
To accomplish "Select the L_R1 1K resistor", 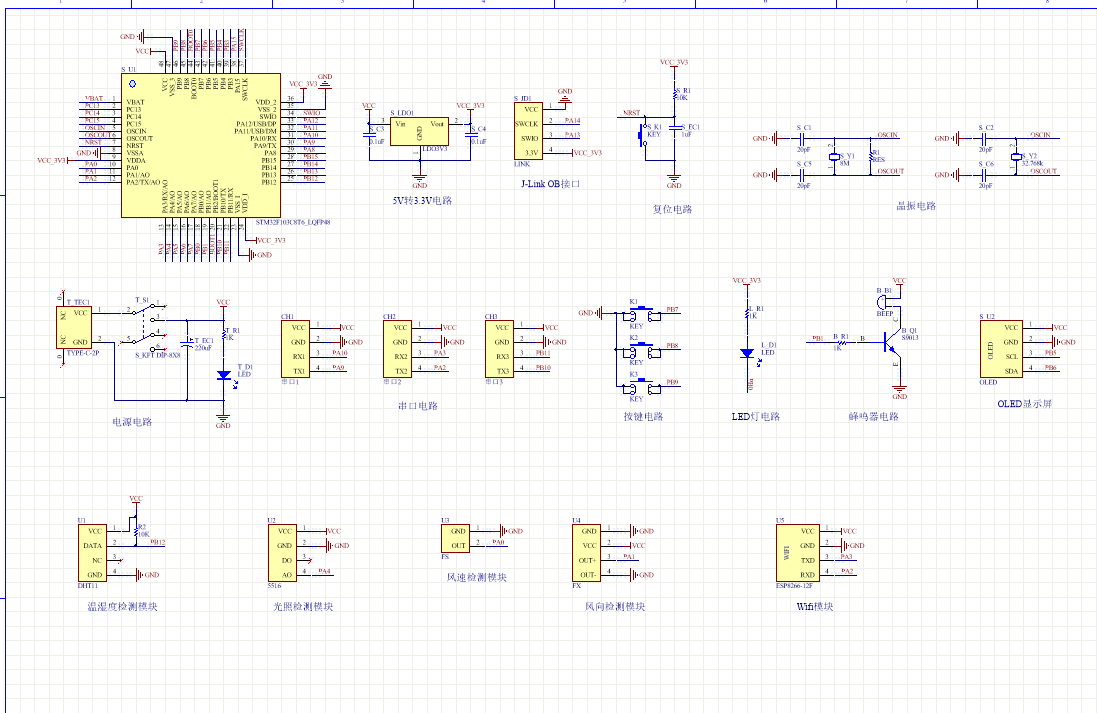I will tap(748, 313).
